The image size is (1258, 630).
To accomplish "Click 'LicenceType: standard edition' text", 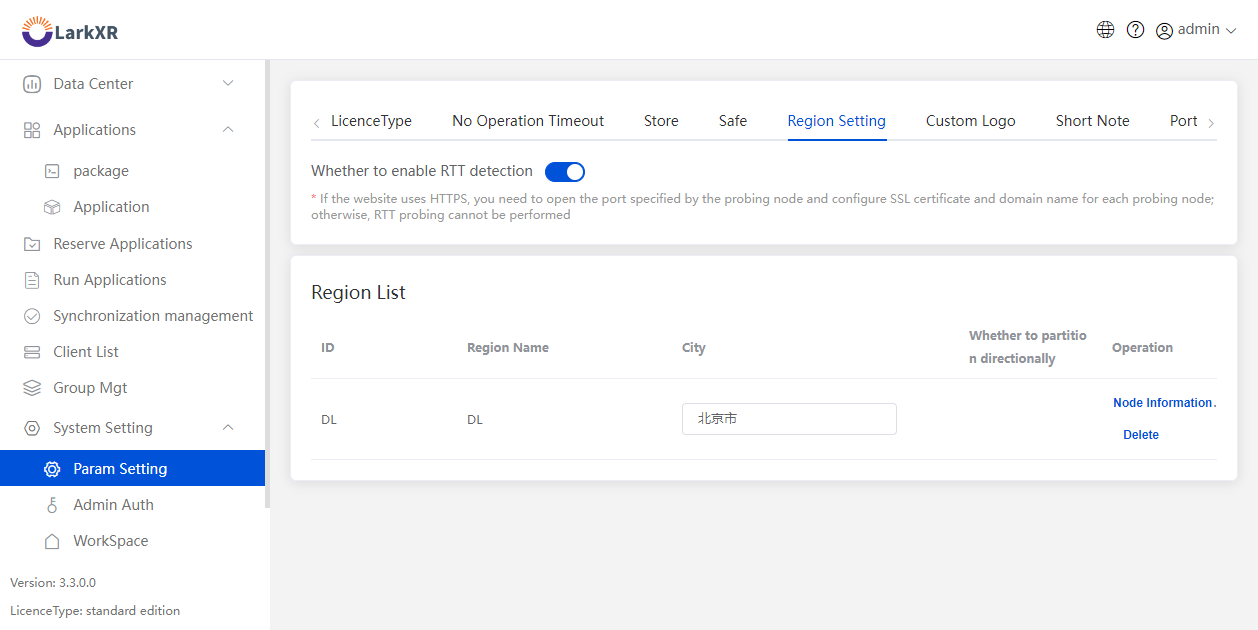I will point(95,611).
